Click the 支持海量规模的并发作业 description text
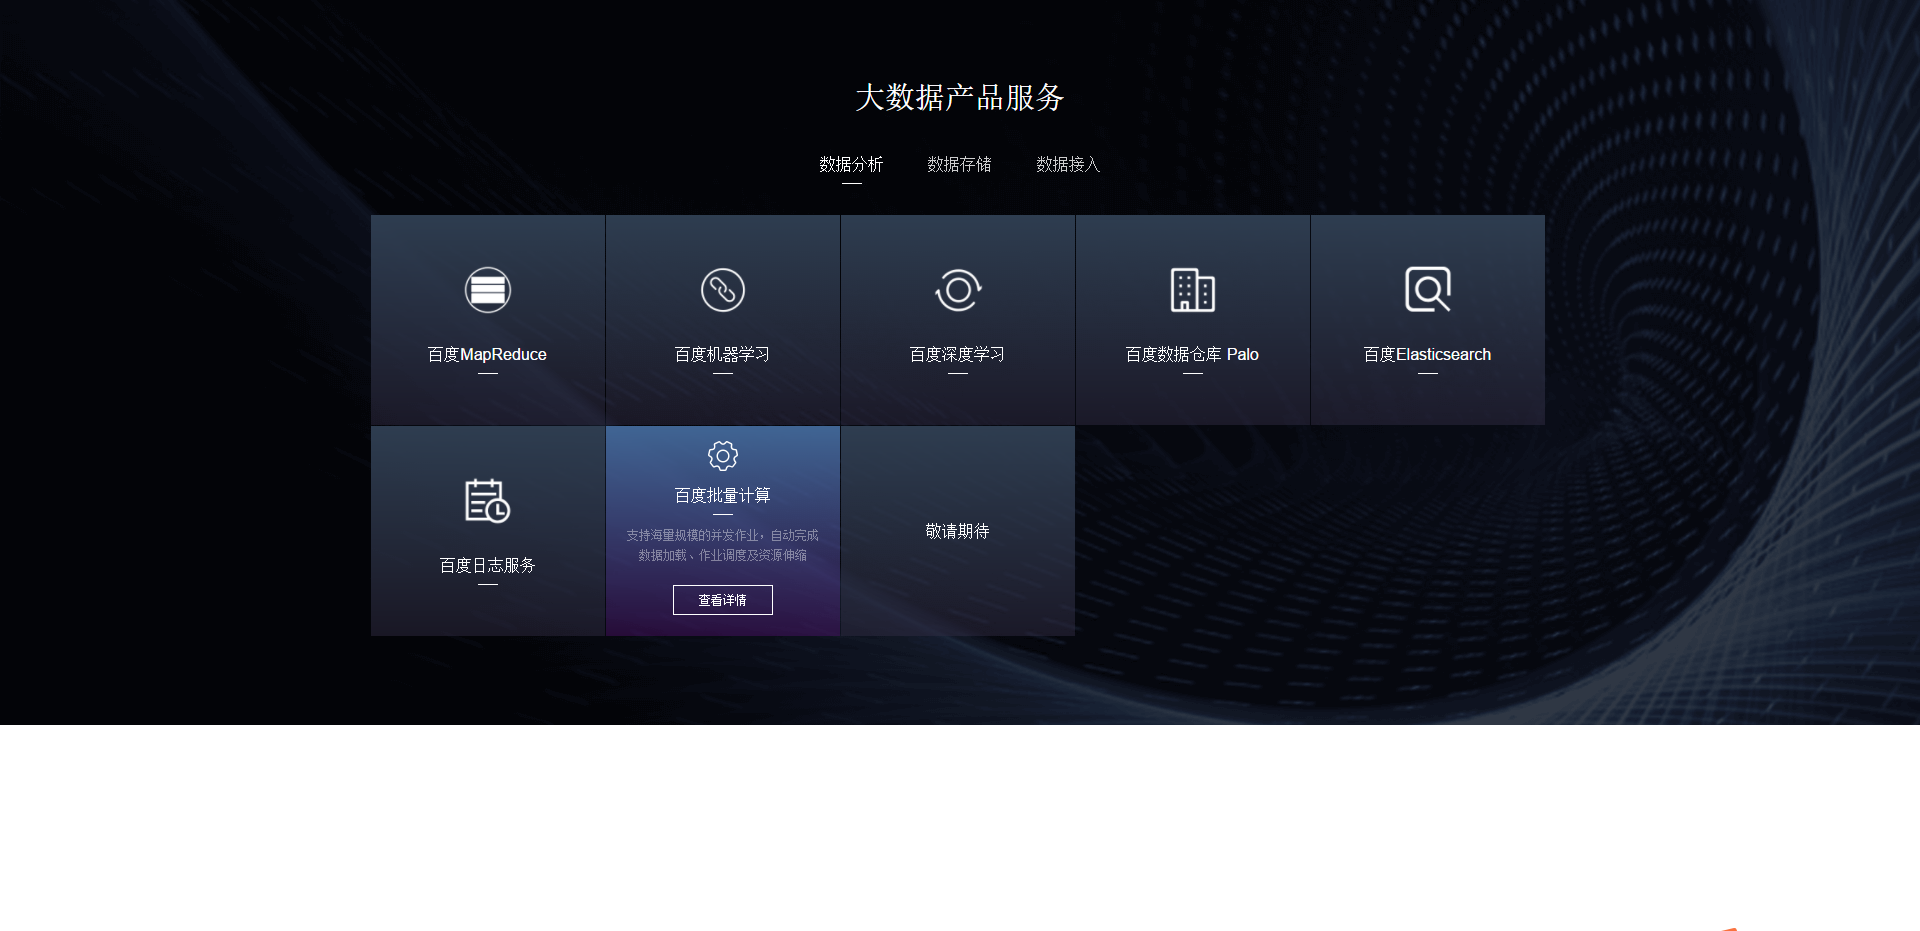Image resolution: width=1920 pixels, height=931 pixels. [x=722, y=545]
